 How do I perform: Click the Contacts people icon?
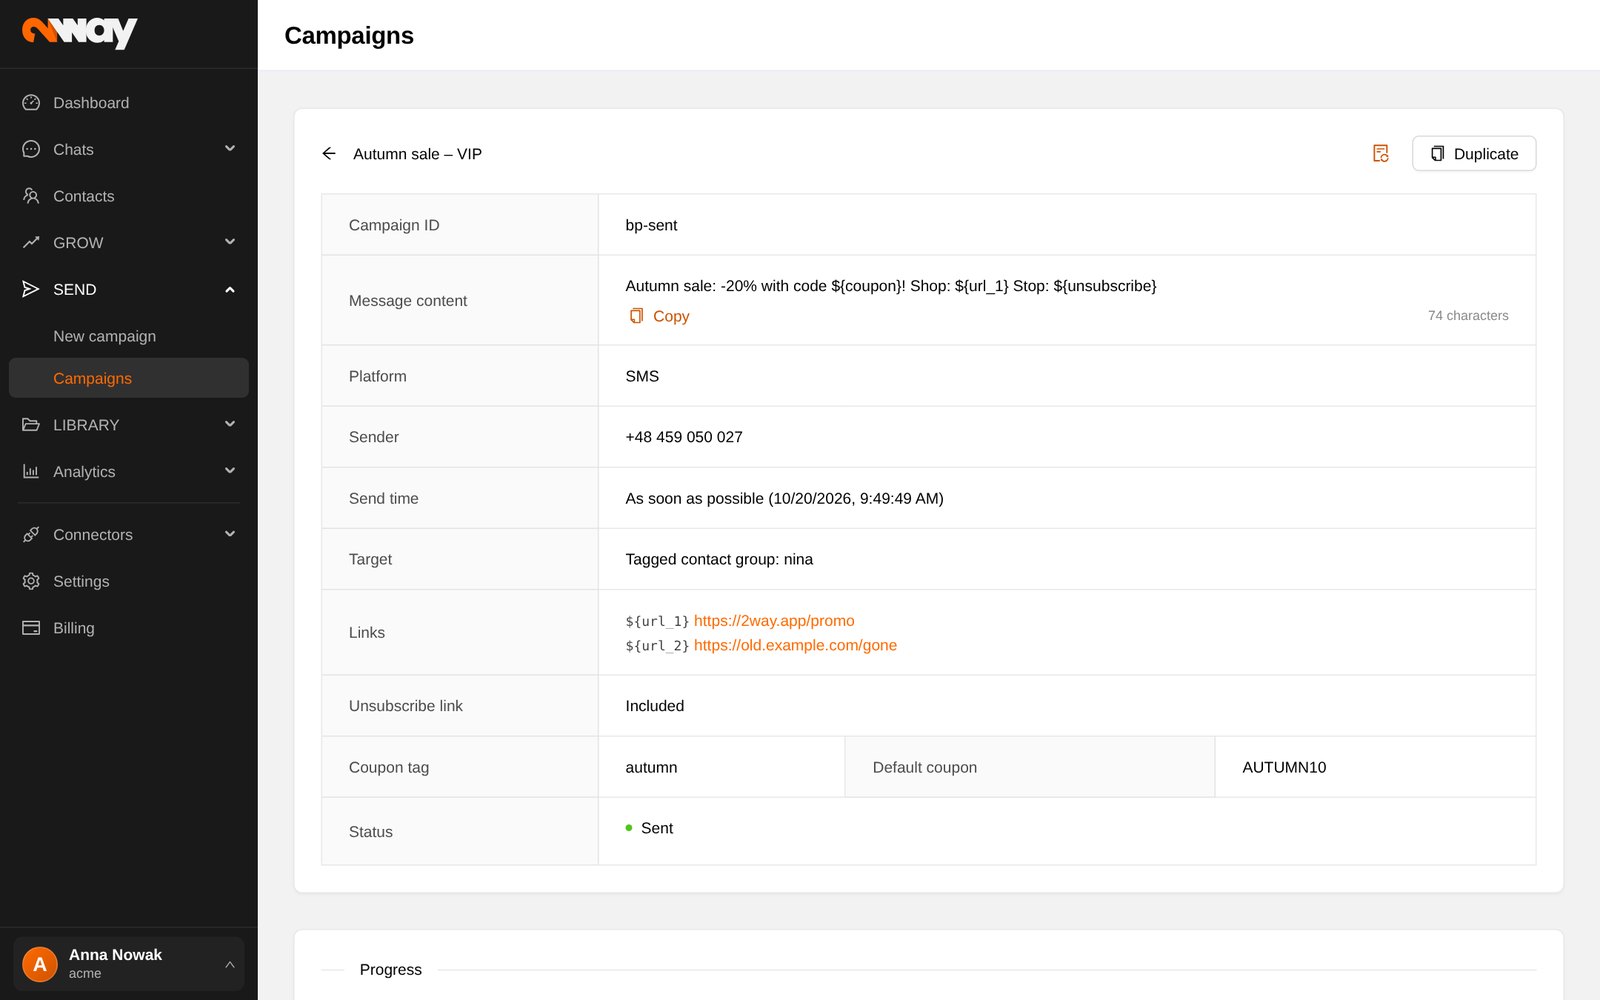tap(31, 196)
